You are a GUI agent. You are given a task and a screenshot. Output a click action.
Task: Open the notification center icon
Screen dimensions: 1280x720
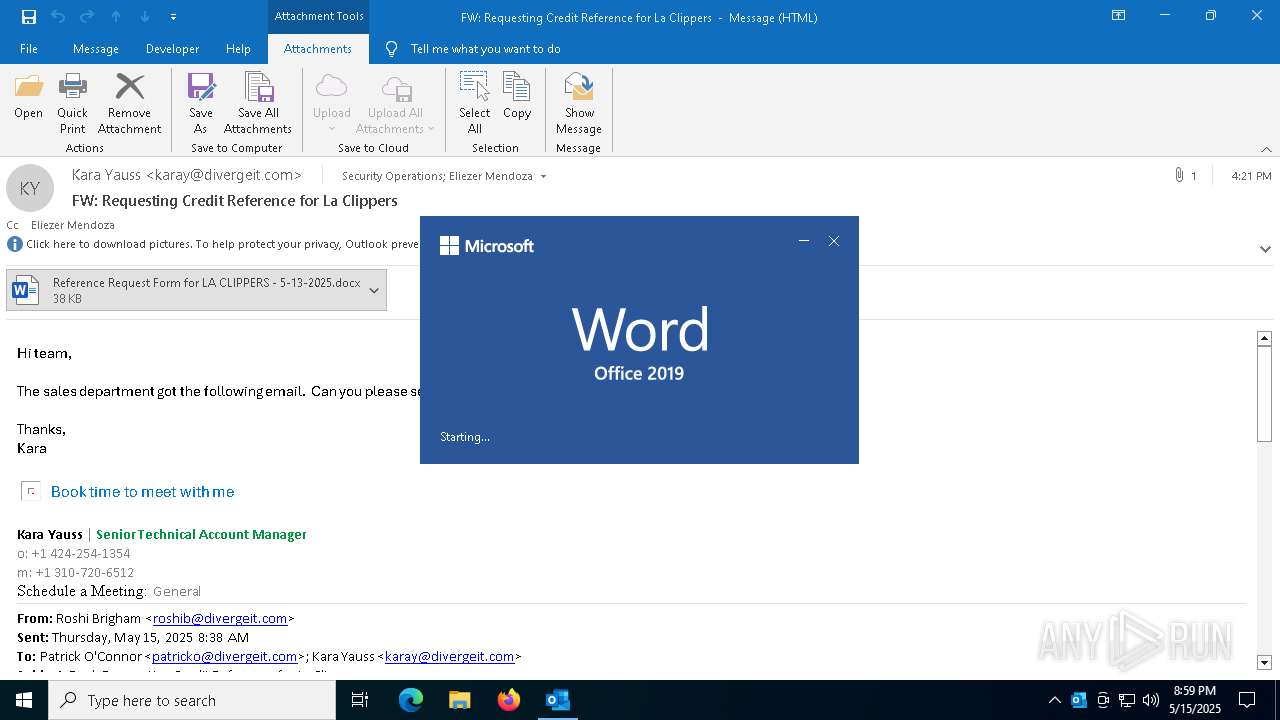click(1247, 700)
